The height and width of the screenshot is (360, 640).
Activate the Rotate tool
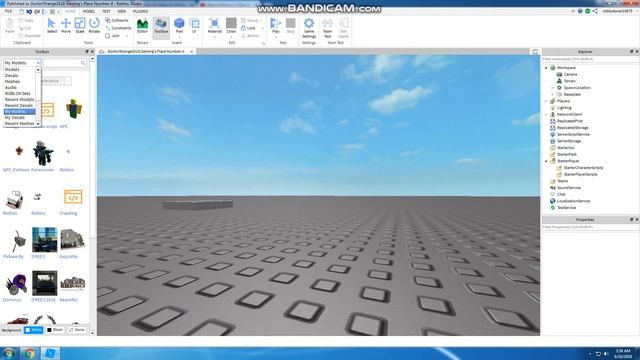pyautogui.click(x=94, y=26)
